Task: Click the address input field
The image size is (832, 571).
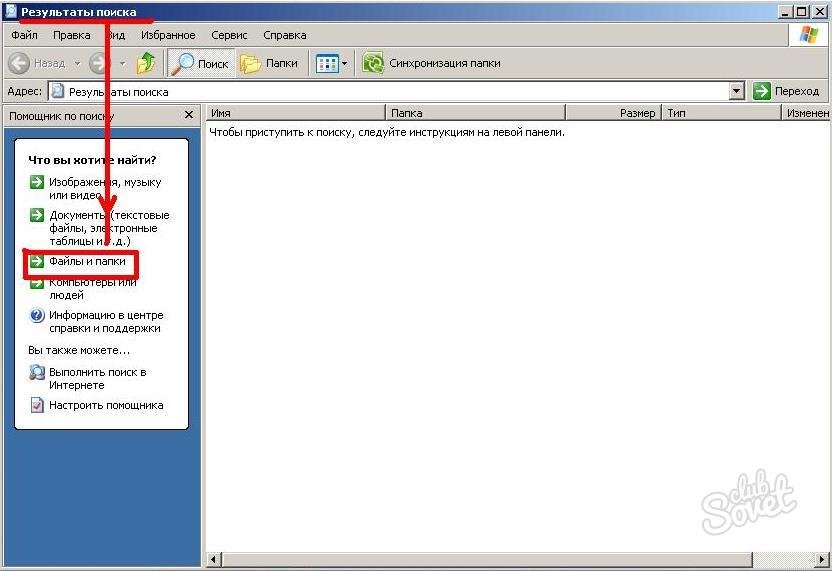Action: [390, 91]
